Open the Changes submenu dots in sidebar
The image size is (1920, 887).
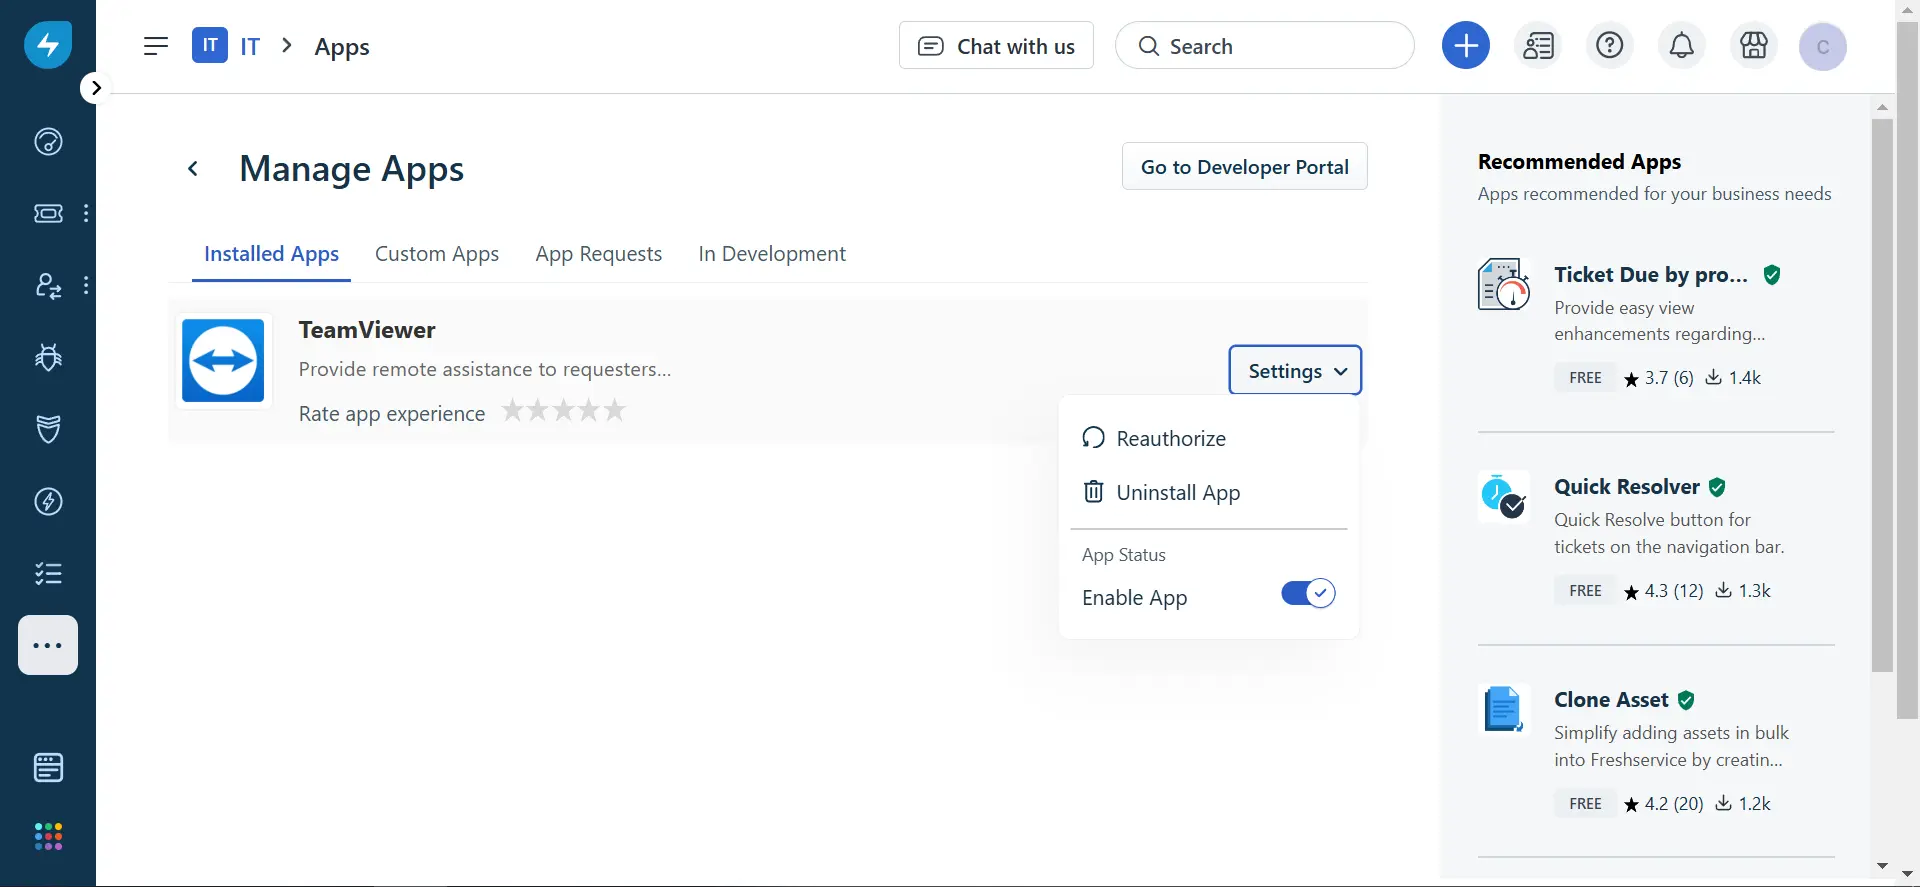(x=86, y=286)
